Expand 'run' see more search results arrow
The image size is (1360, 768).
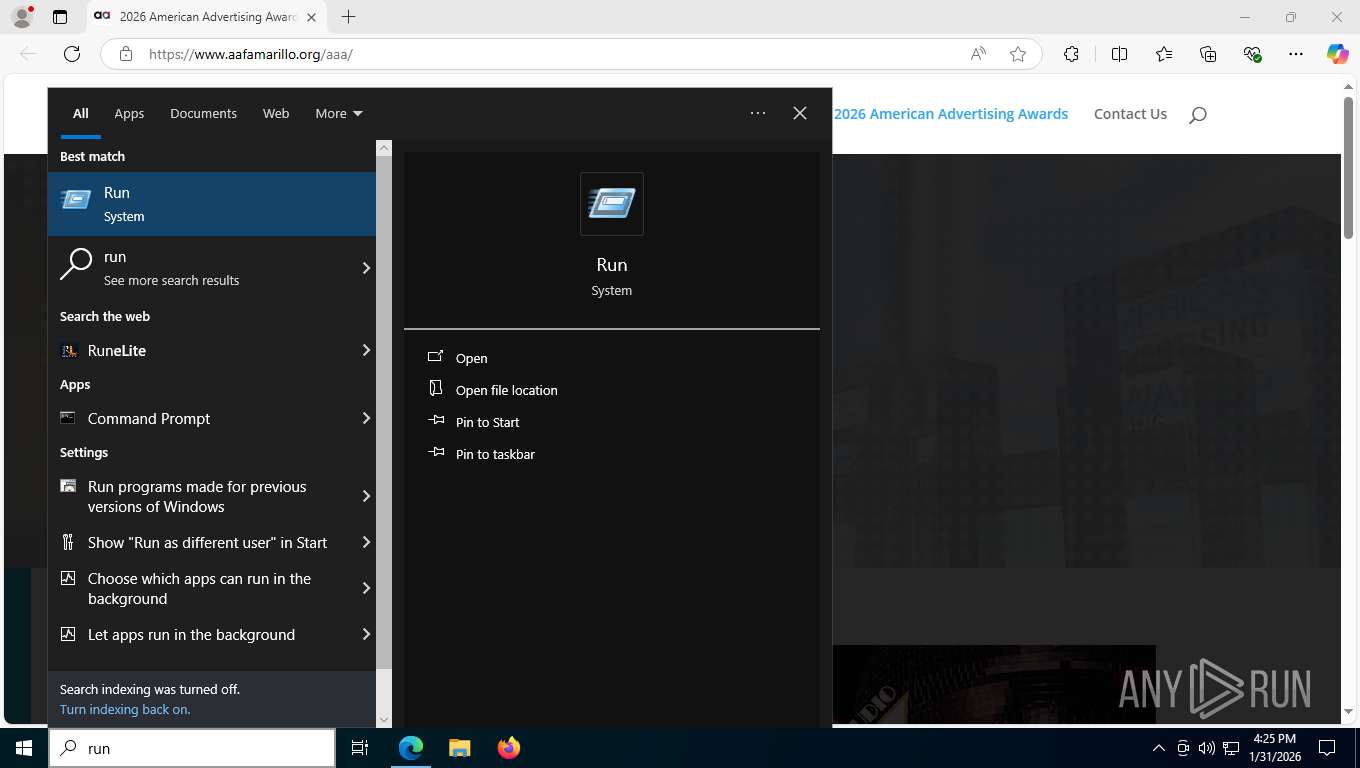[366, 268]
